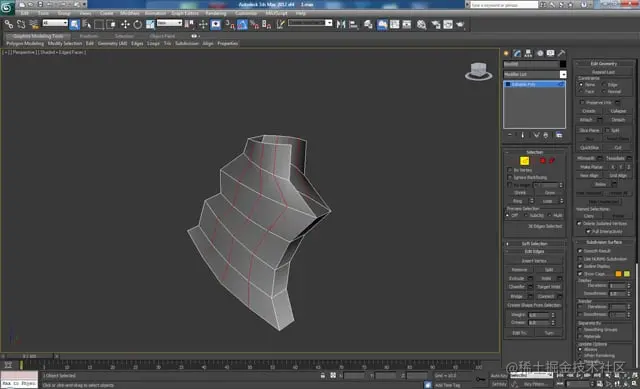
Task: Toggle Delete Isolated Vertices checkbox
Action: coord(579,223)
